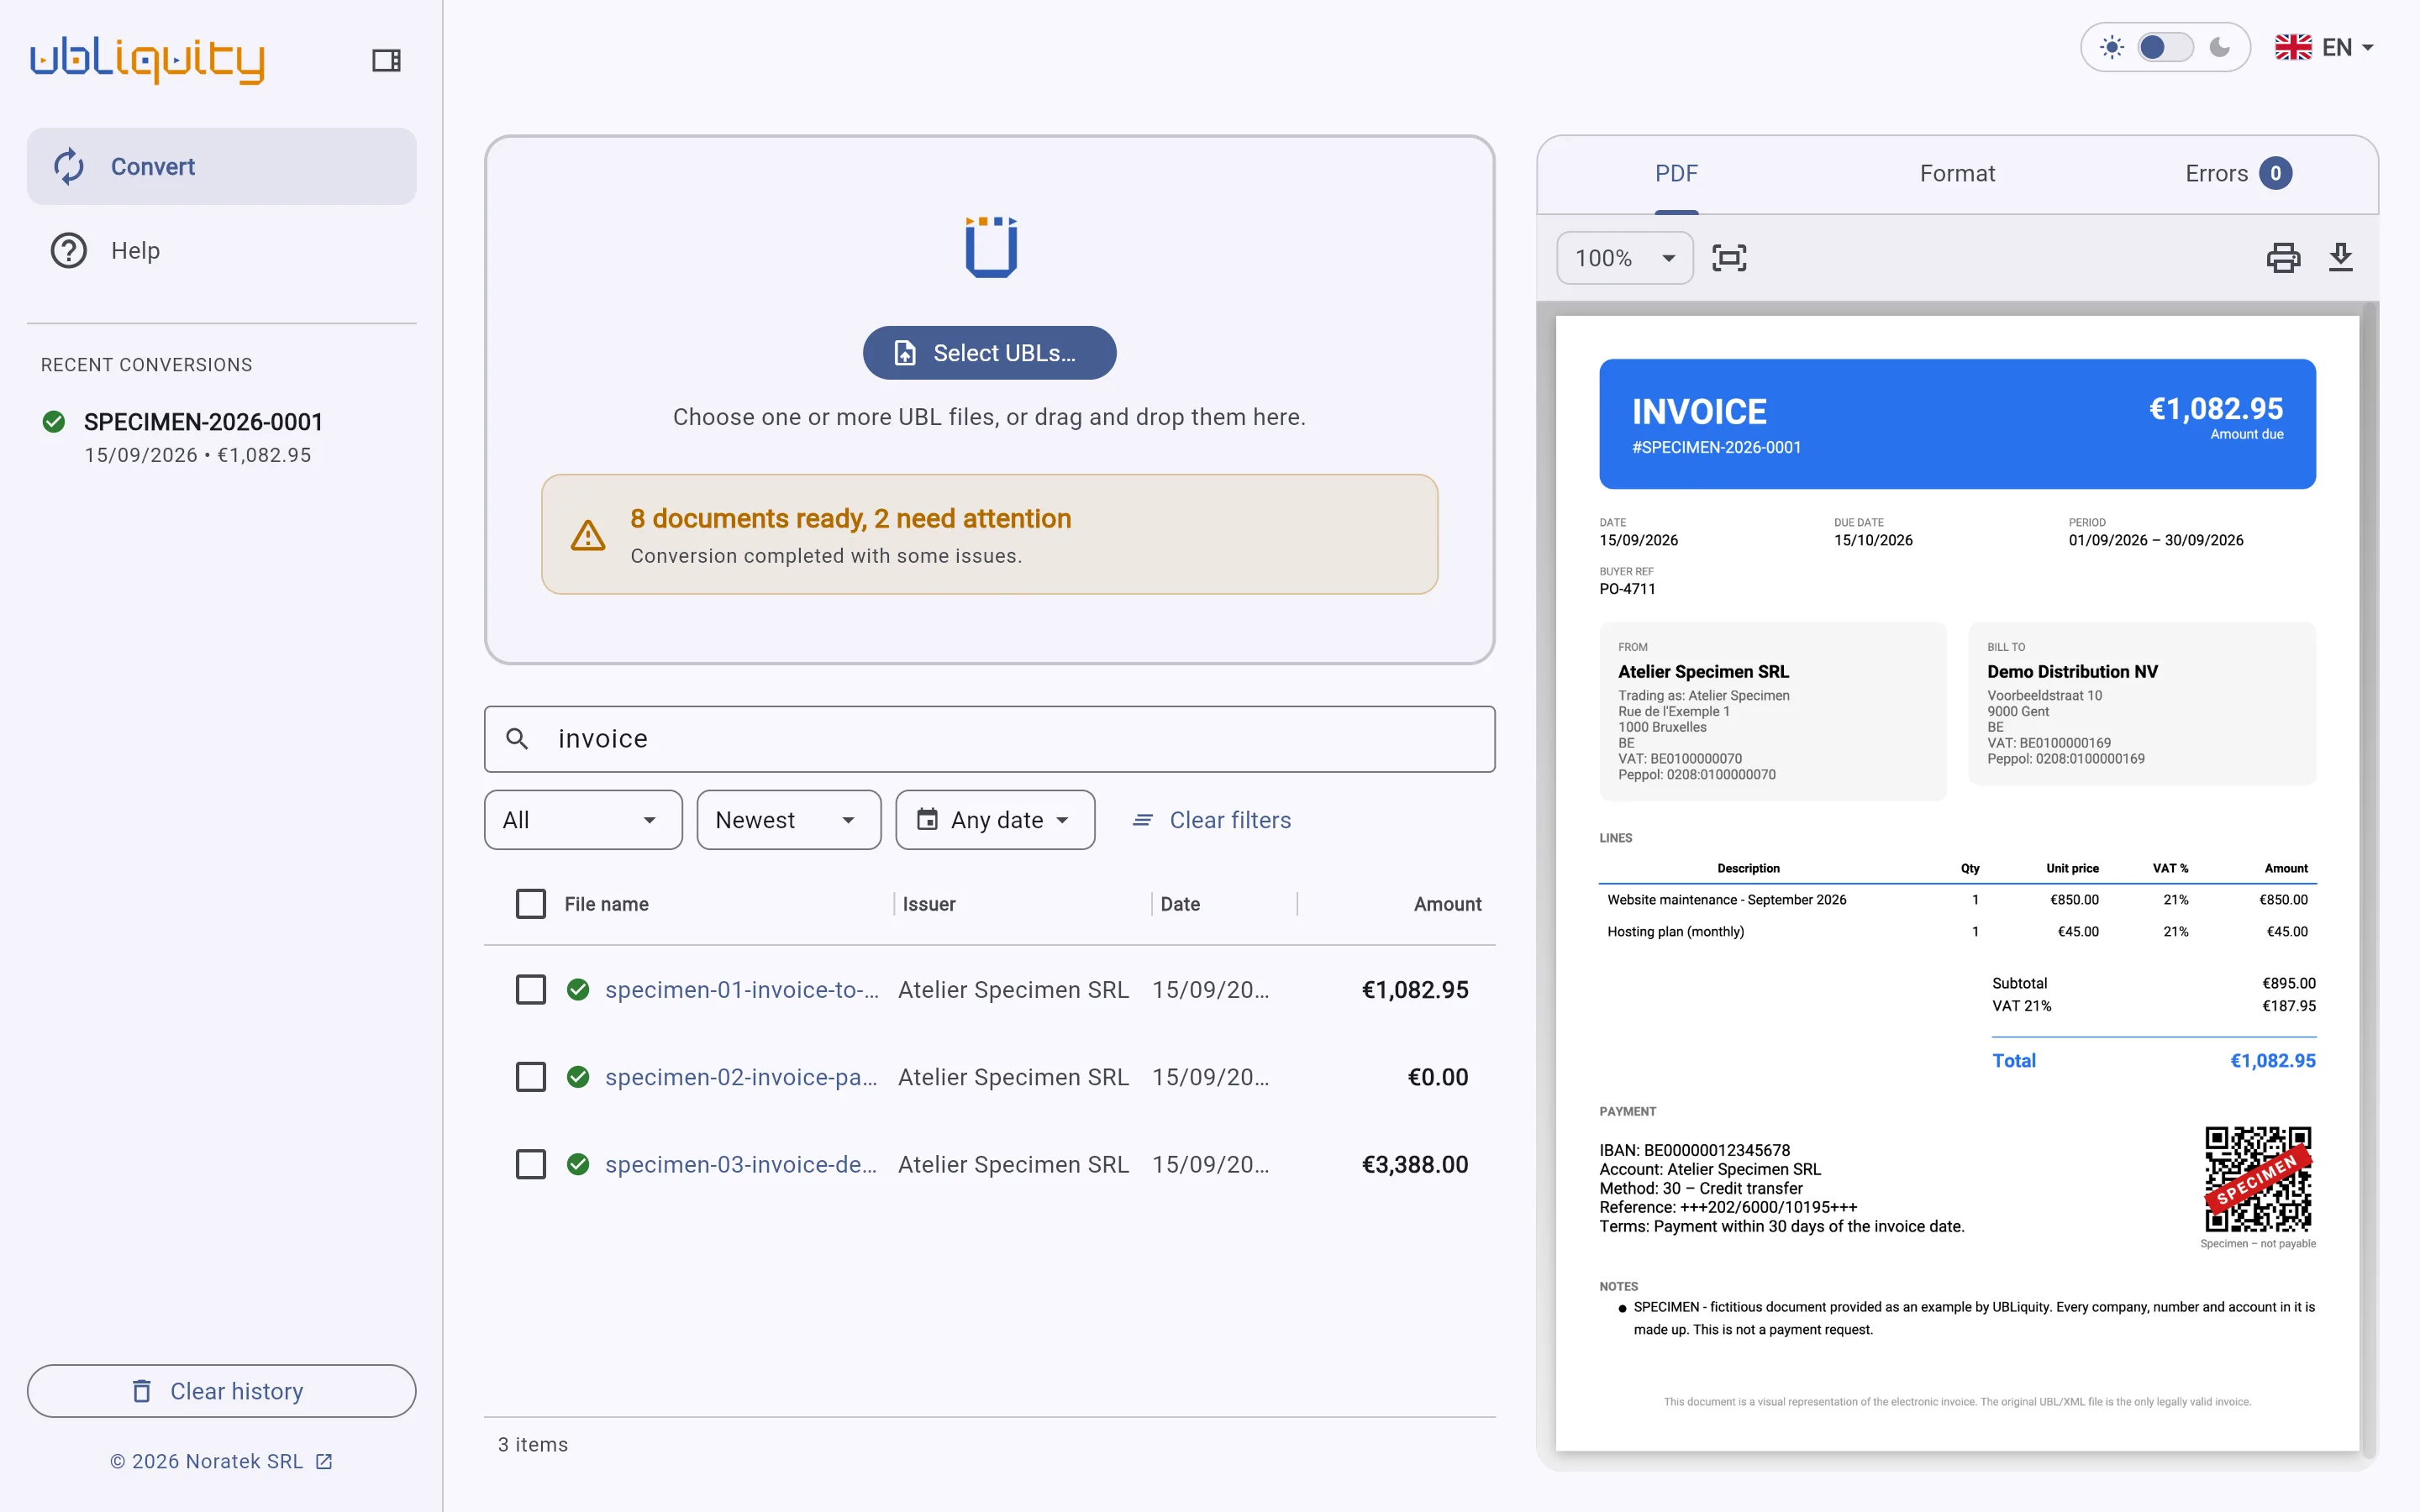
Task: Click the search field containing invoice
Action: point(989,739)
